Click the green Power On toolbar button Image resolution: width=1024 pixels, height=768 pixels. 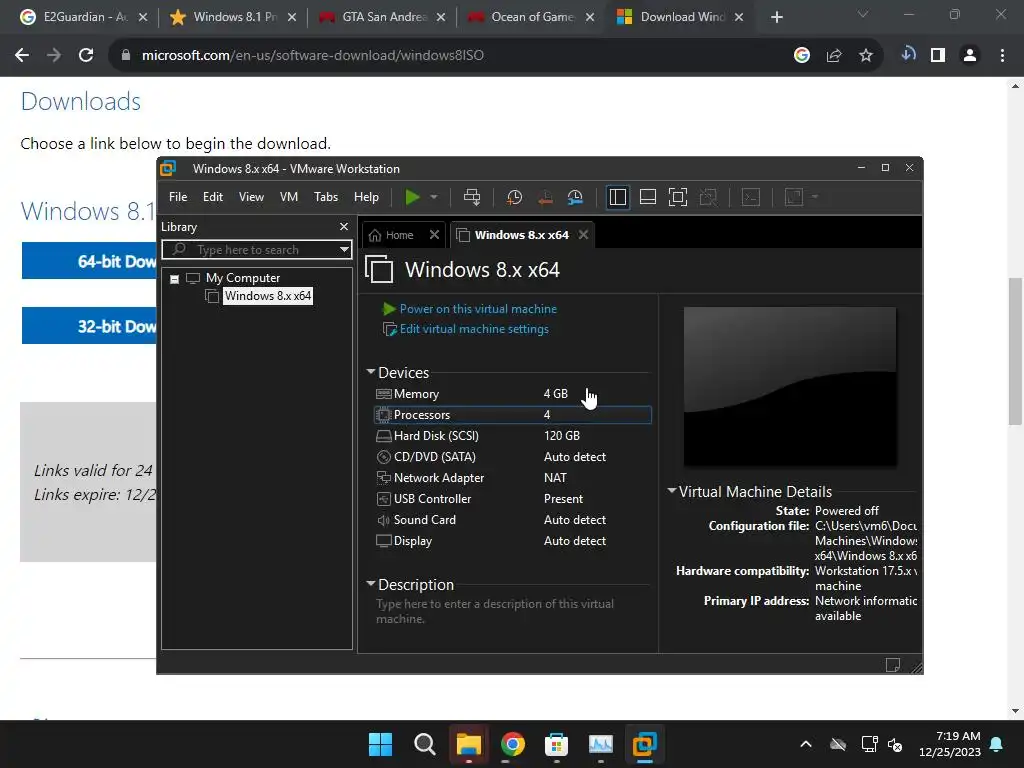point(412,197)
